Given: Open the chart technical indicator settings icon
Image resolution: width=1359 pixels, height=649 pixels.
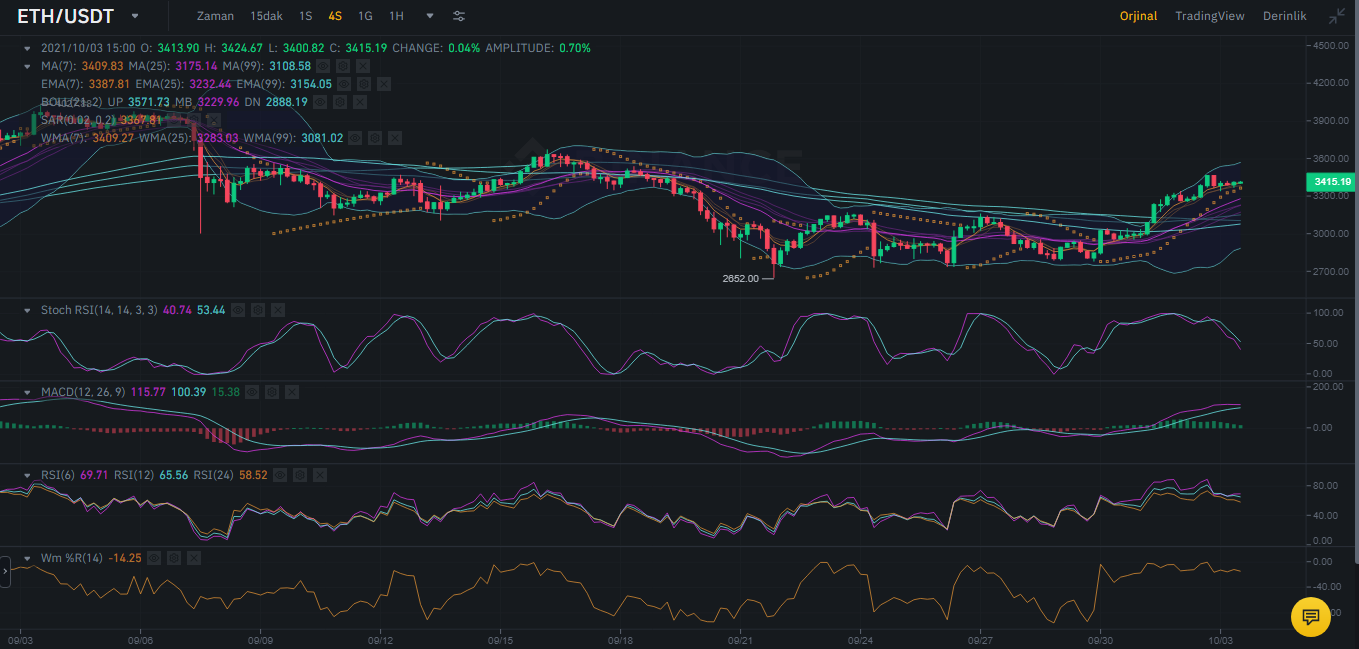Looking at the screenshot, I should click(x=458, y=16).
